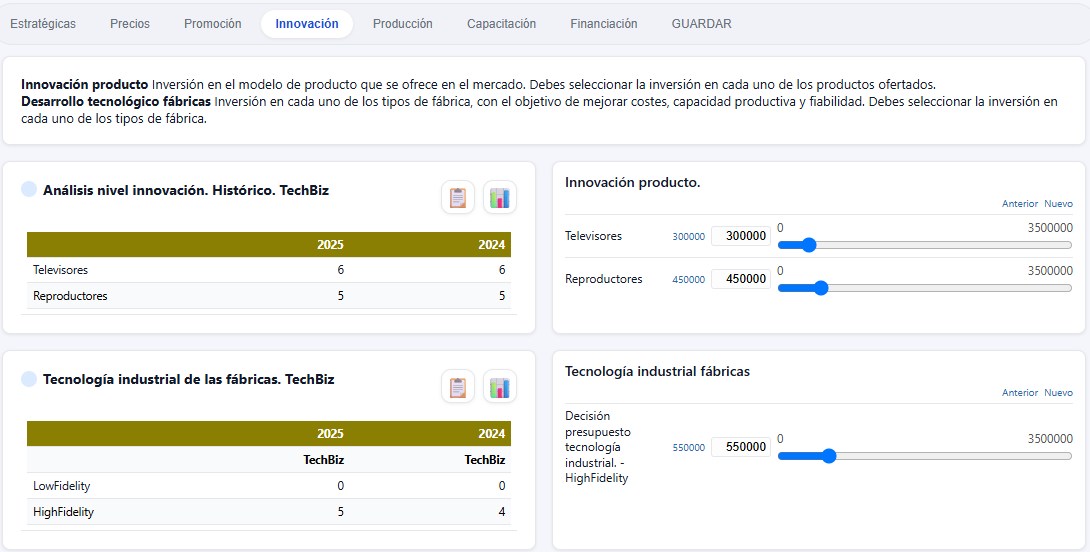Viewport: 1090px width, 552px height.
Task: Click Anterior label in Innovación producto panel
Action: (x=1020, y=204)
